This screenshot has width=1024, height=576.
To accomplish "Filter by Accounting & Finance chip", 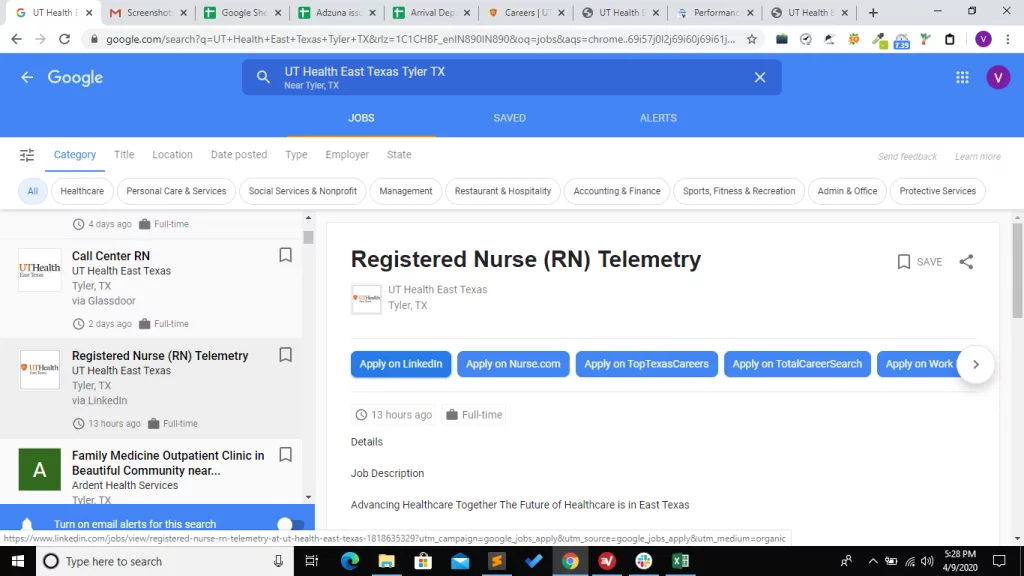I will (x=617, y=191).
